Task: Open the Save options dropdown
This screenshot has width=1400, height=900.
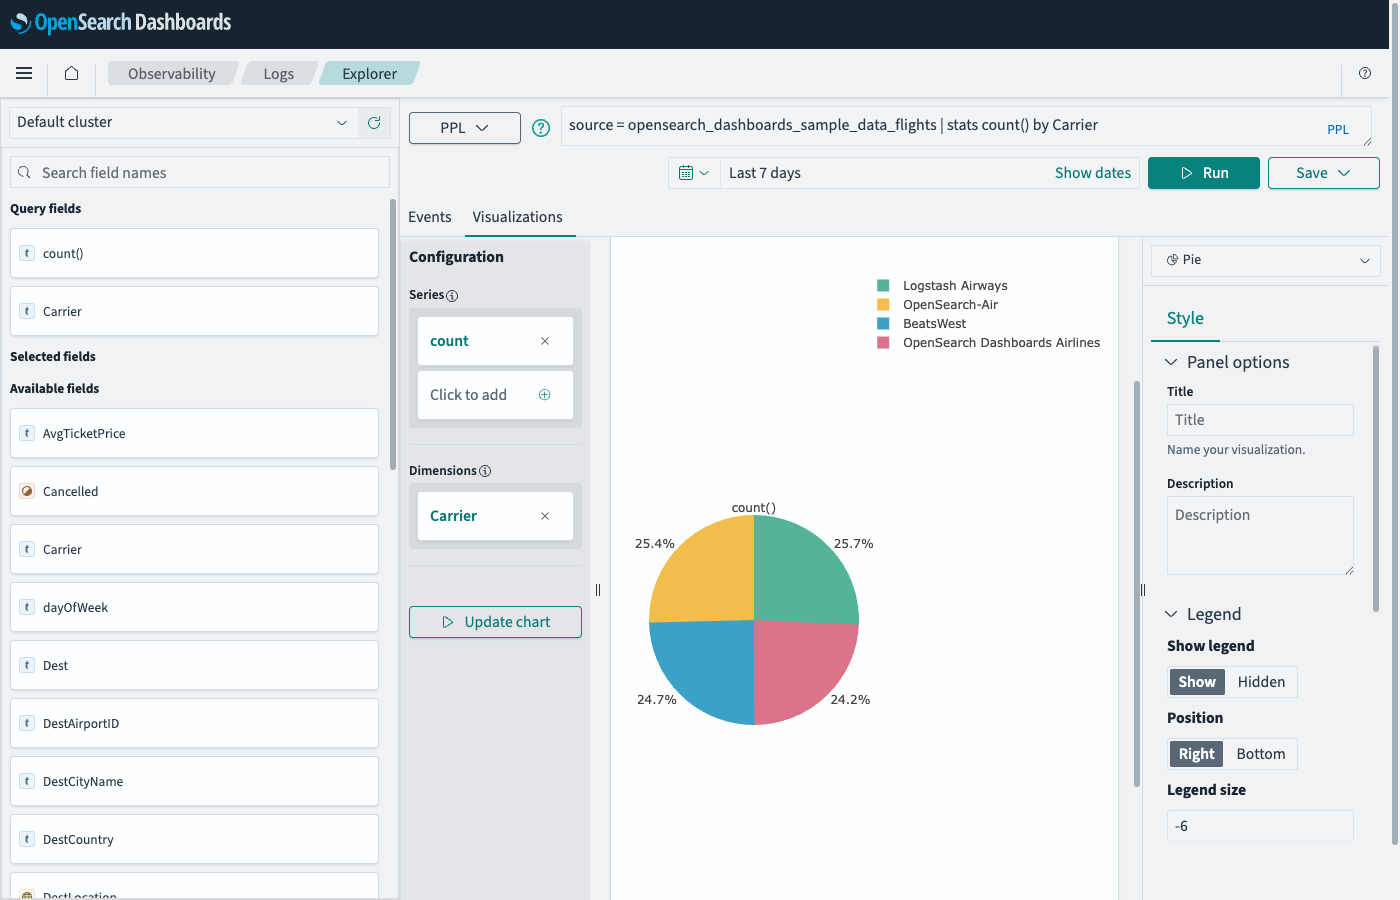Action: click(1324, 173)
